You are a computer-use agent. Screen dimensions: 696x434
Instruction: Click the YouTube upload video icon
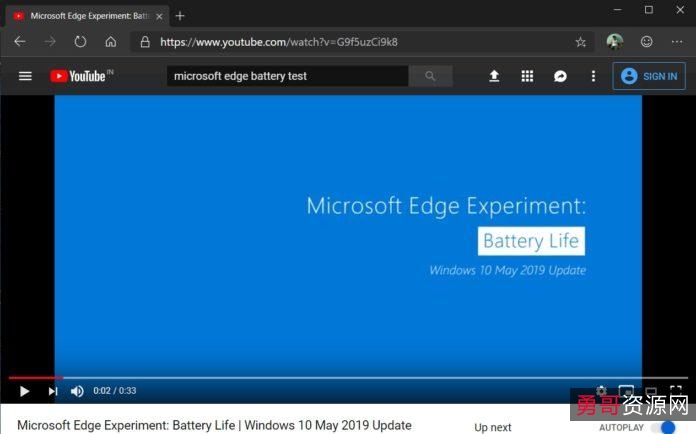(x=494, y=76)
